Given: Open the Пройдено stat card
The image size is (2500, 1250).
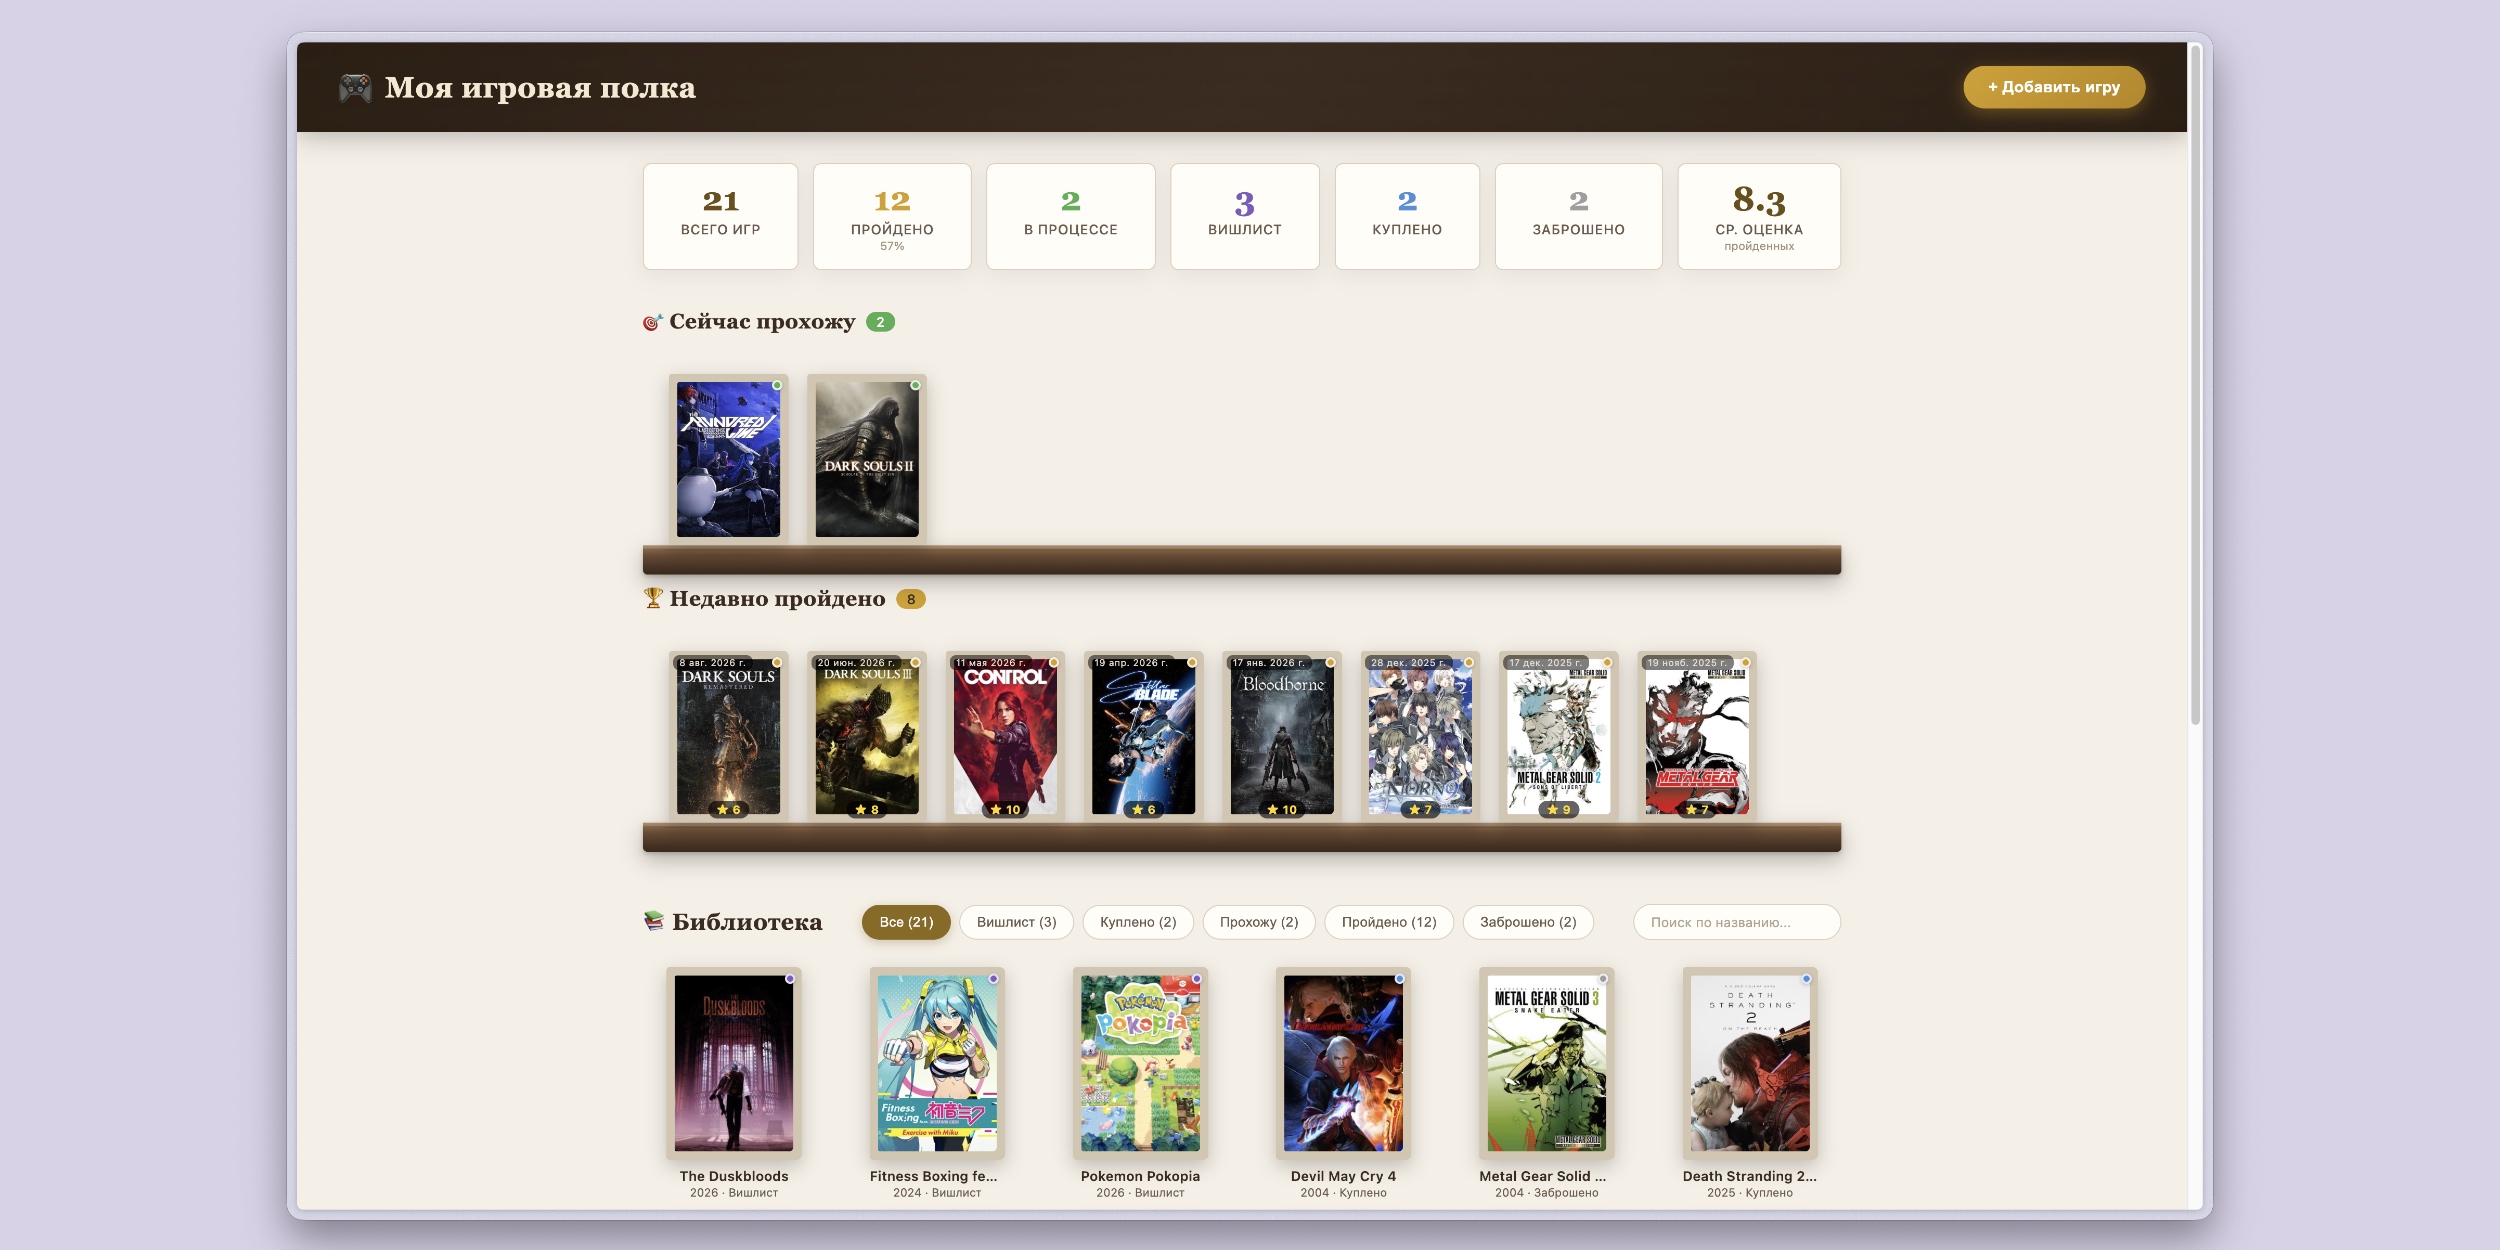Looking at the screenshot, I should click(892, 216).
